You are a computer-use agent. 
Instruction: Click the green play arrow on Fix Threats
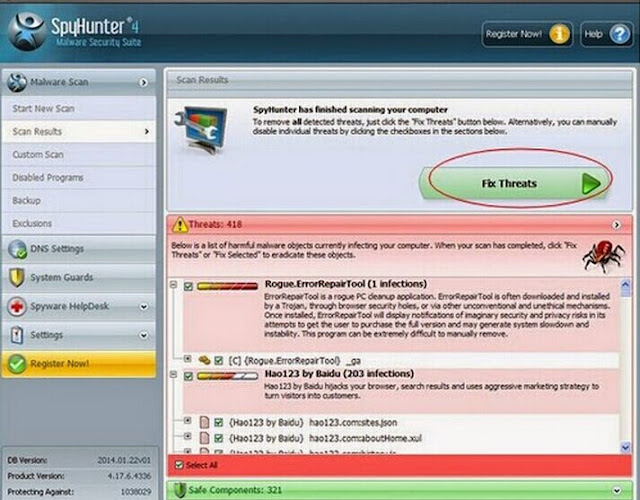click(x=591, y=184)
